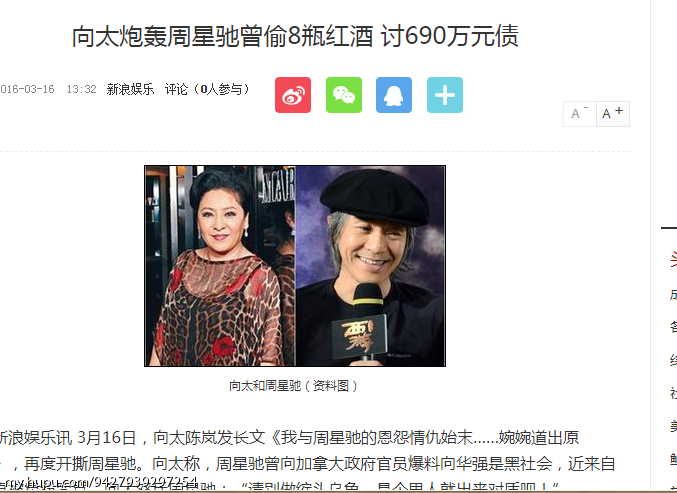Share article via QQ penguin icon
Screen dimensions: 677x493
tap(394, 95)
